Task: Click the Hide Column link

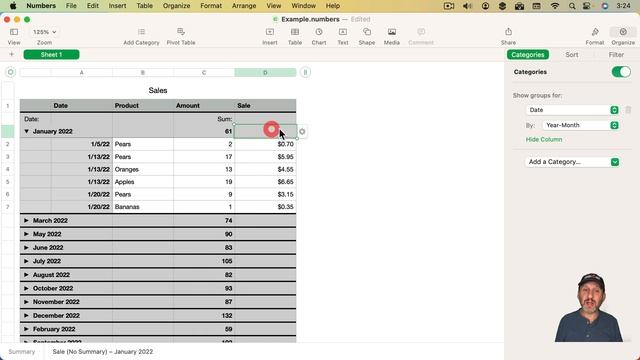Action: tap(544, 140)
